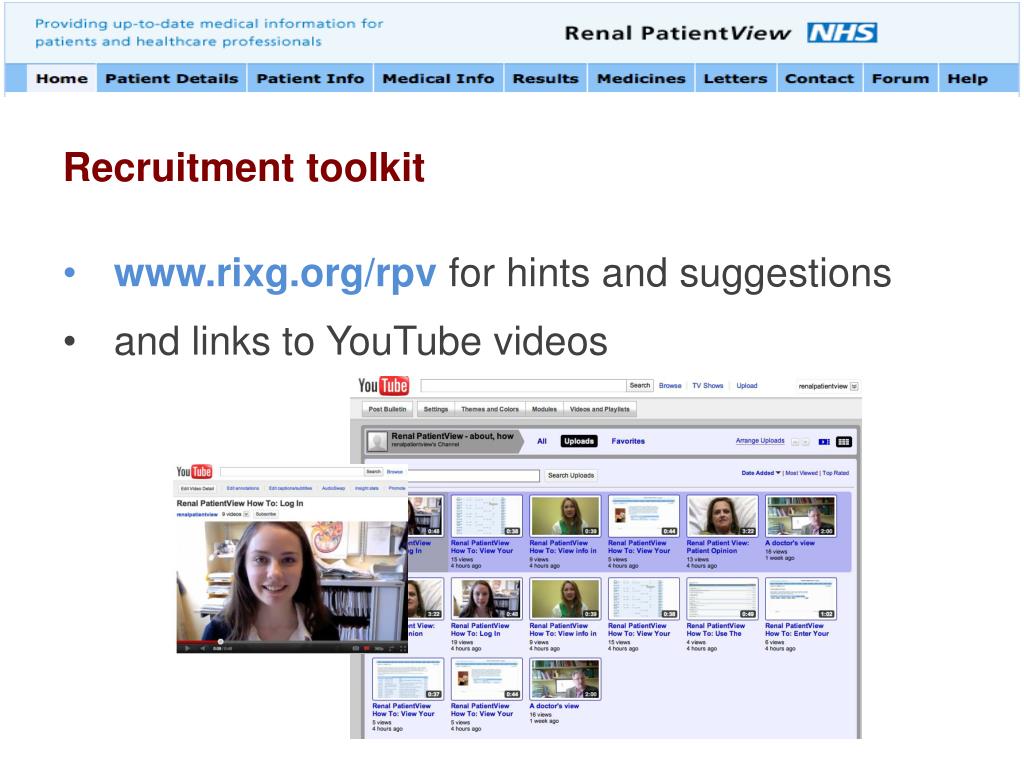Click Search button on YouTube channel page
Screen dimensions: 1024x768
pyautogui.click(x=639, y=385)
